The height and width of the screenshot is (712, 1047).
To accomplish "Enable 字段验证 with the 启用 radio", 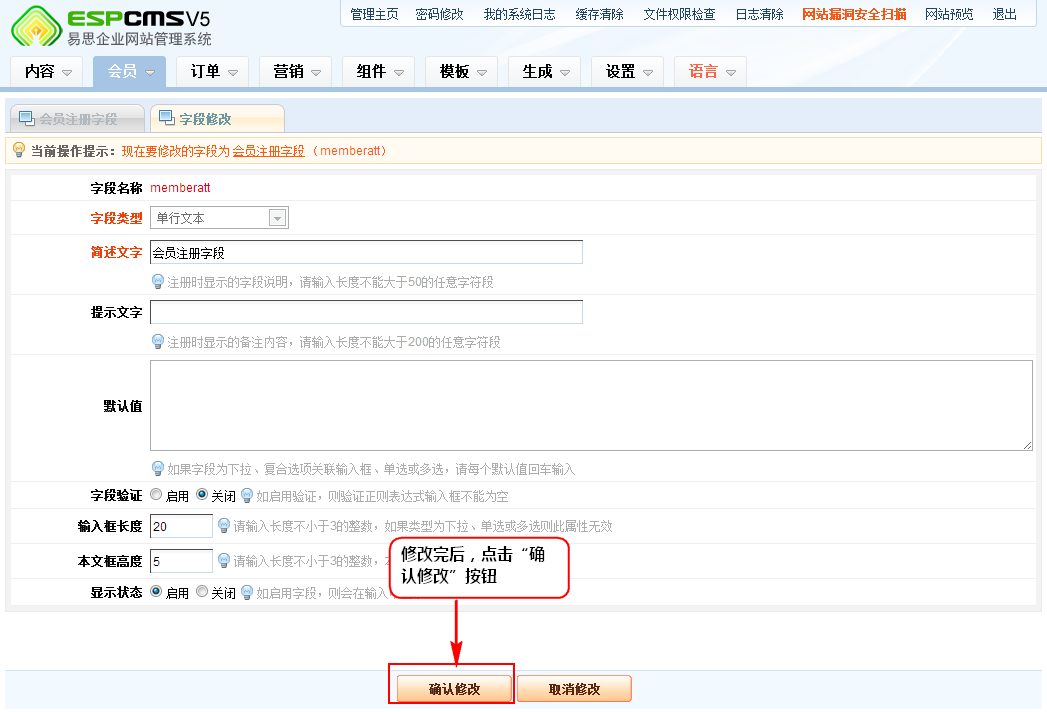I will [156, 494].
